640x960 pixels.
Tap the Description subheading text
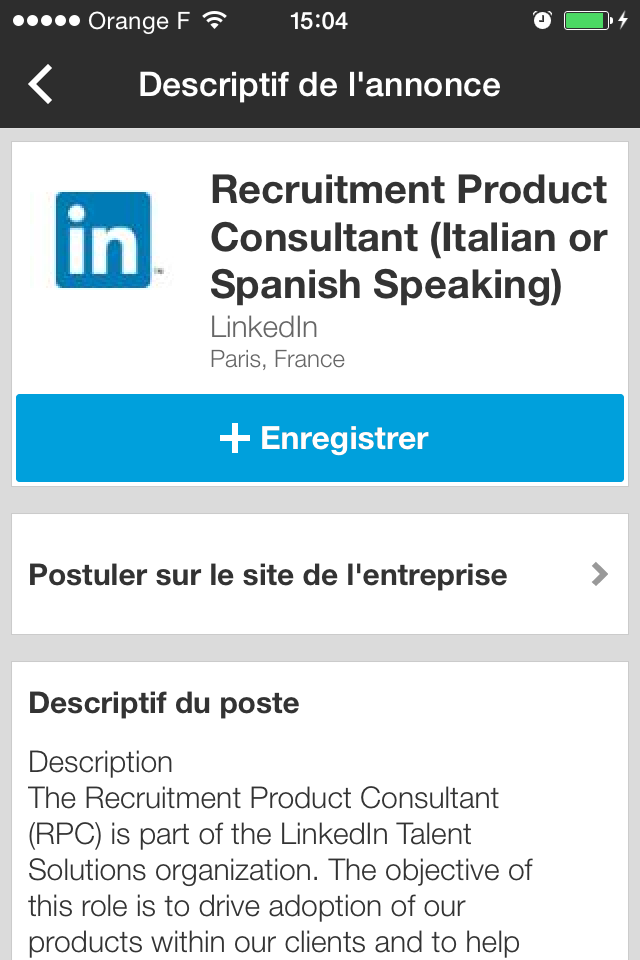100,762
